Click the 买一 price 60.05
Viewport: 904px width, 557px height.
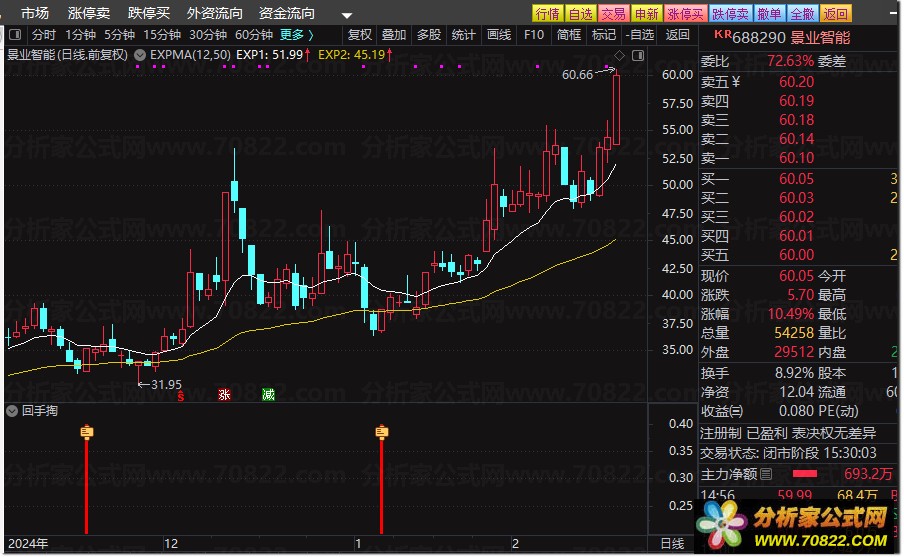pos(796,179)
